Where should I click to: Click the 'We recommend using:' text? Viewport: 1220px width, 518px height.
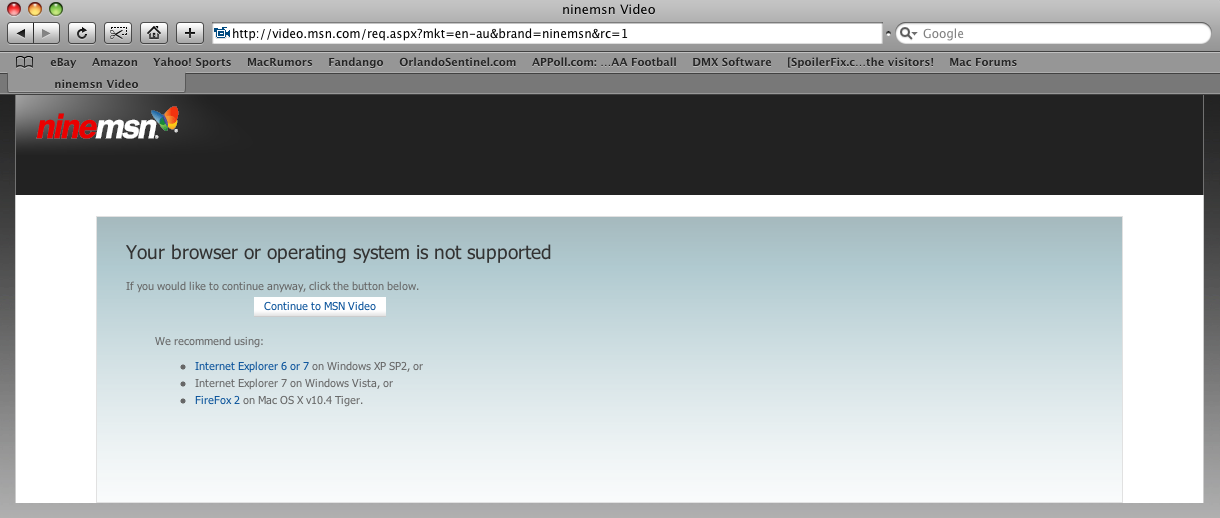pos(209,342)
